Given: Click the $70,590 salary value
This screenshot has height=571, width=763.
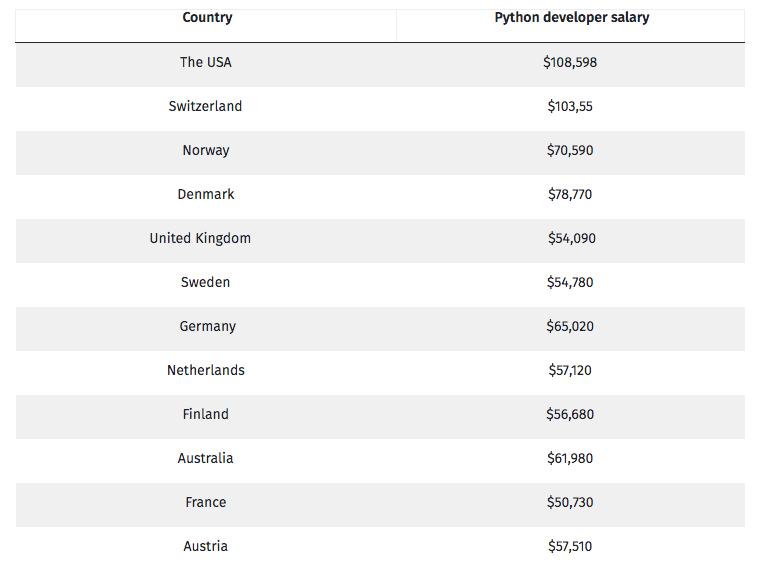Looking at the screenshot, I should (570, 150).
